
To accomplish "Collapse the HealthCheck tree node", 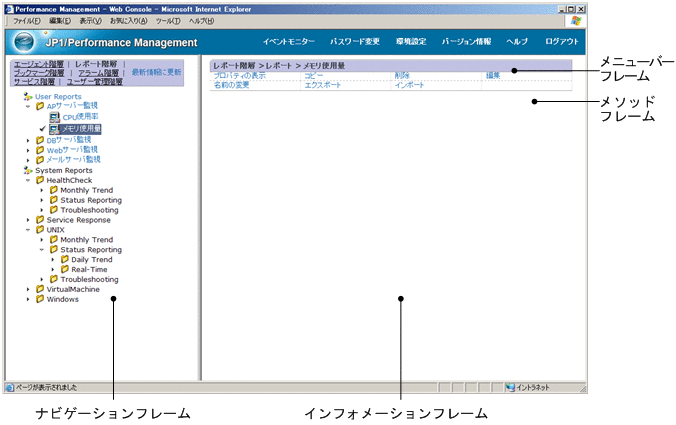I will pyautogui.click(x=28, y=181).
